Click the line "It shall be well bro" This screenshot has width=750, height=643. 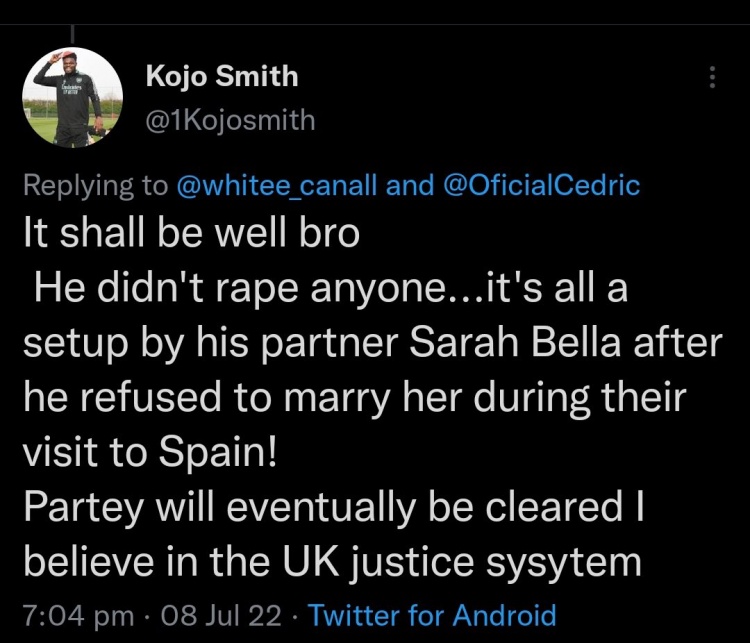point(191,233)
